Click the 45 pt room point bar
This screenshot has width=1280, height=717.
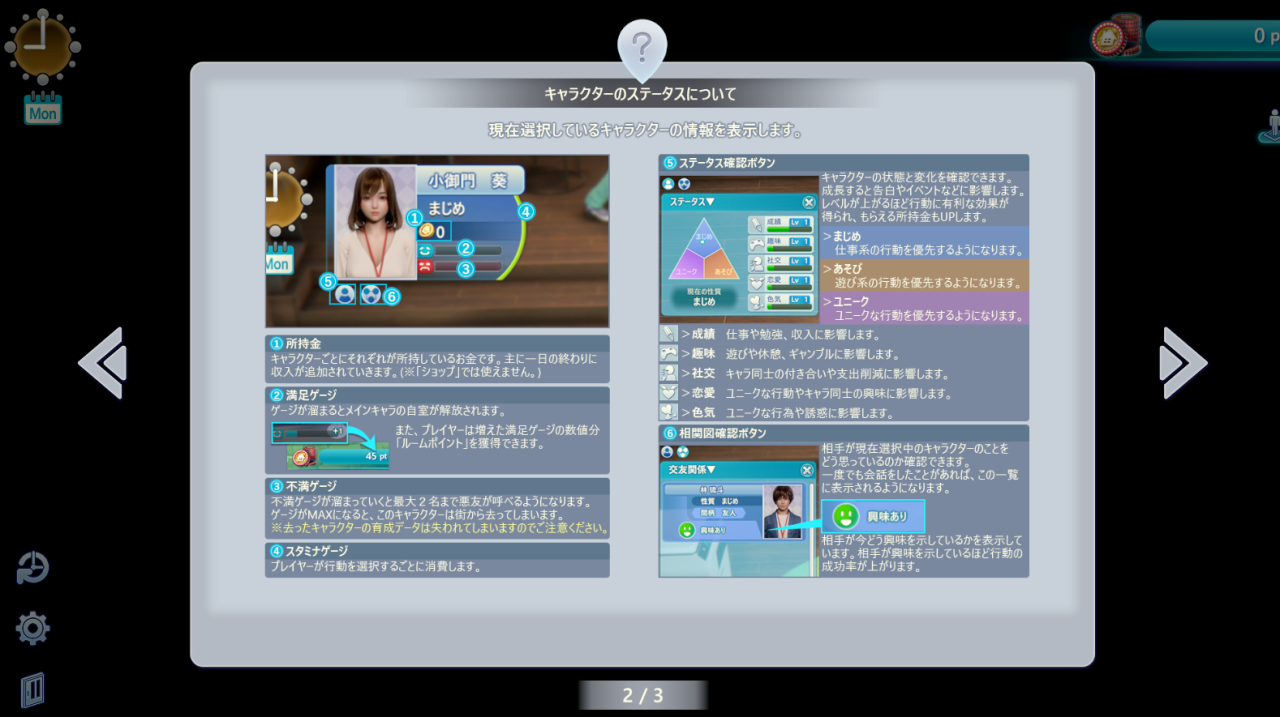click(x=353, y=457)
